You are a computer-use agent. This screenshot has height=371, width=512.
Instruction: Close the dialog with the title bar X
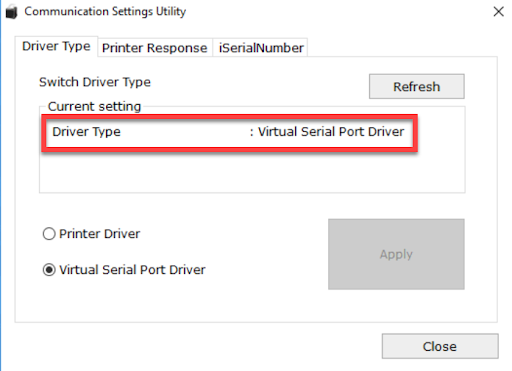click(498, 12)
